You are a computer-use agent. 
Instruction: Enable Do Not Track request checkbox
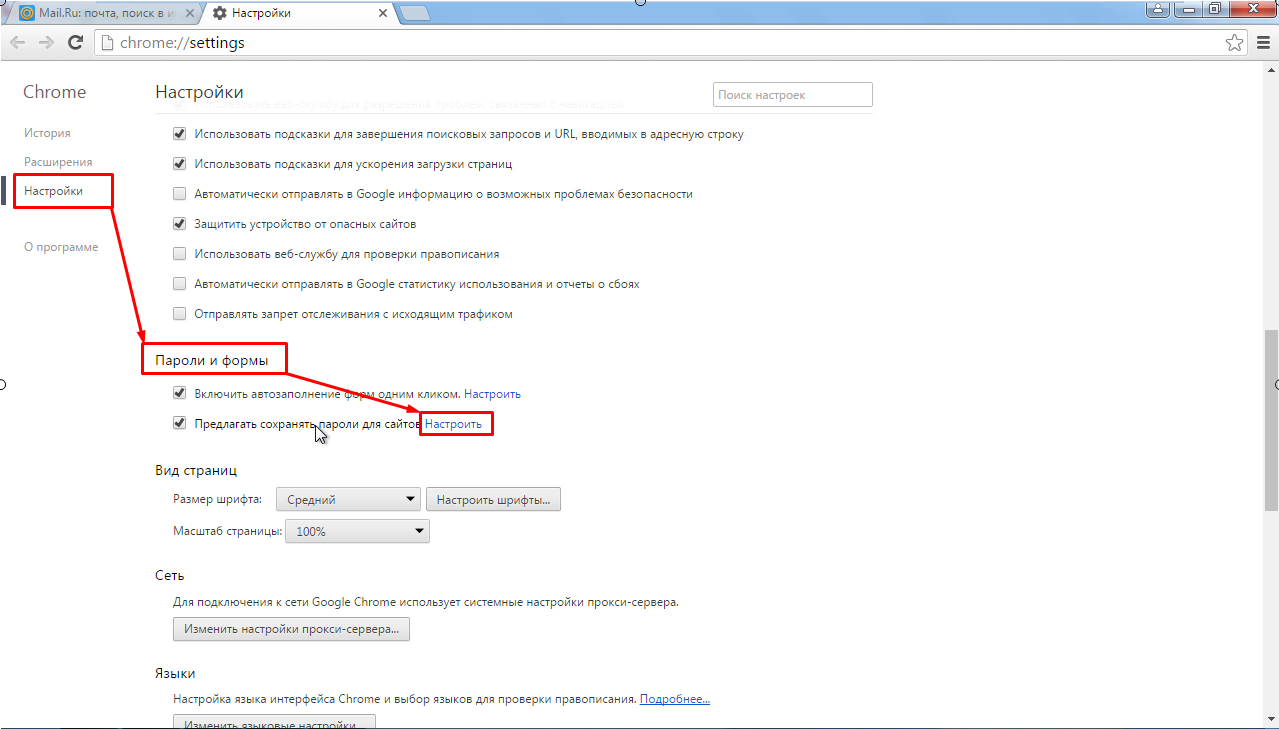coord(180,314)
